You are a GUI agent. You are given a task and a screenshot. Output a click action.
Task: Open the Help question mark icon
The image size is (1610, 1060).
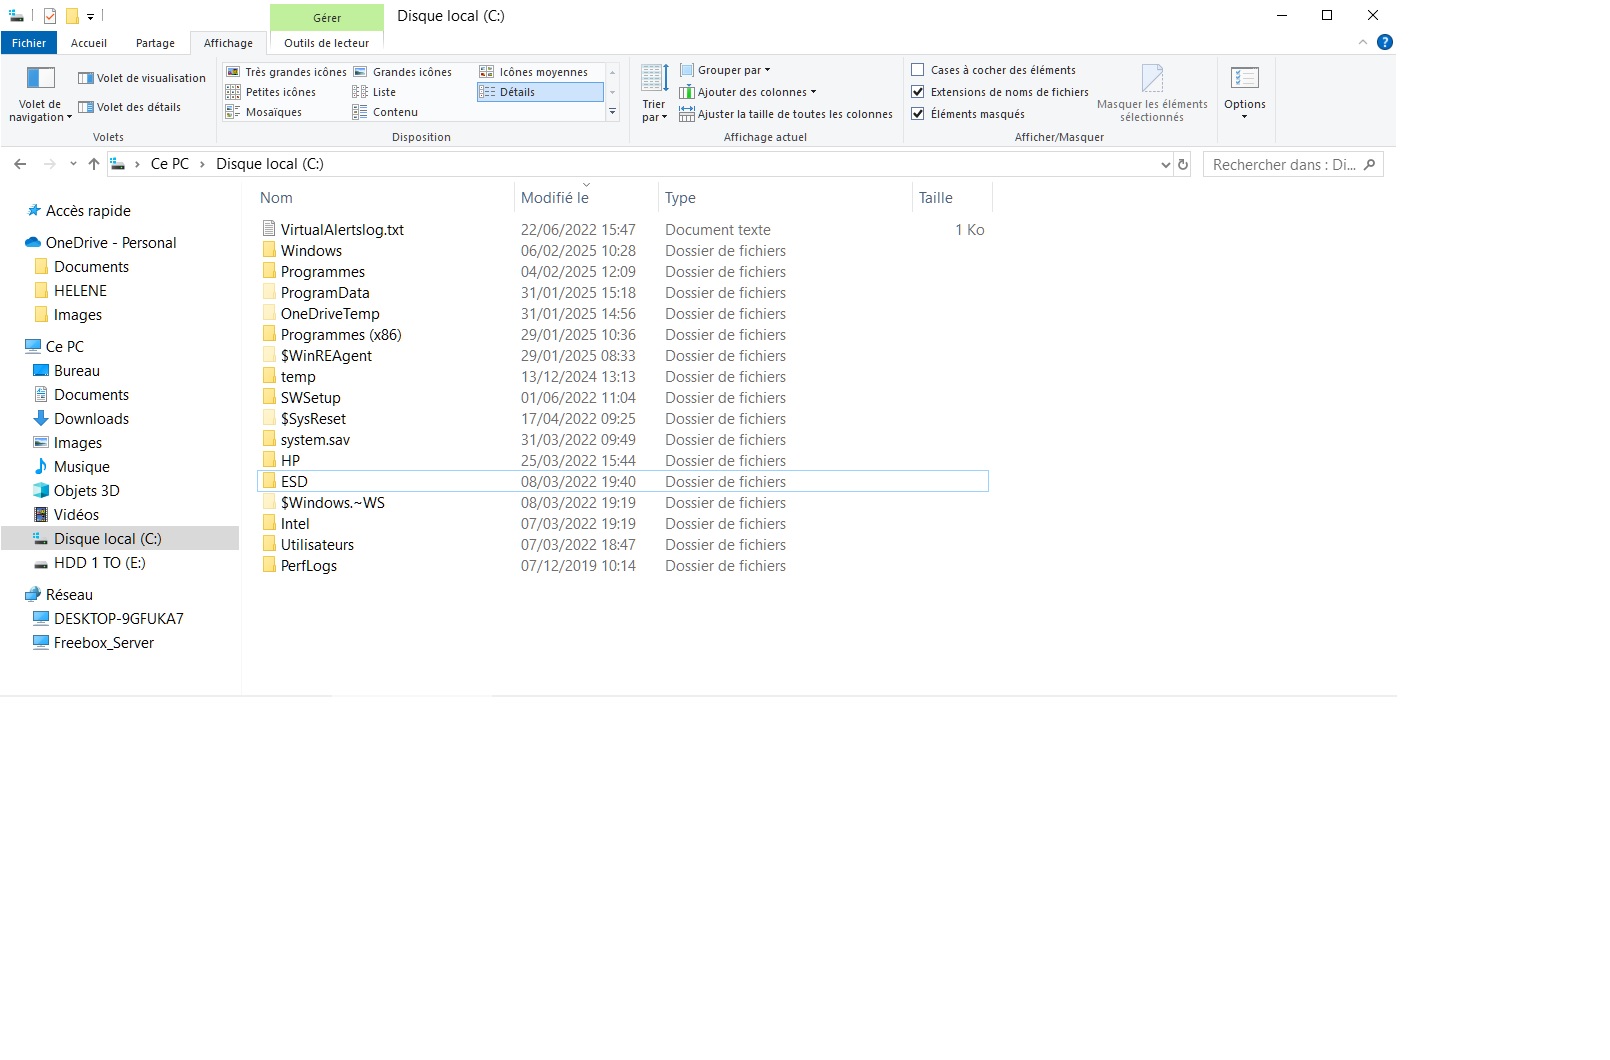tap(1385, 42)
